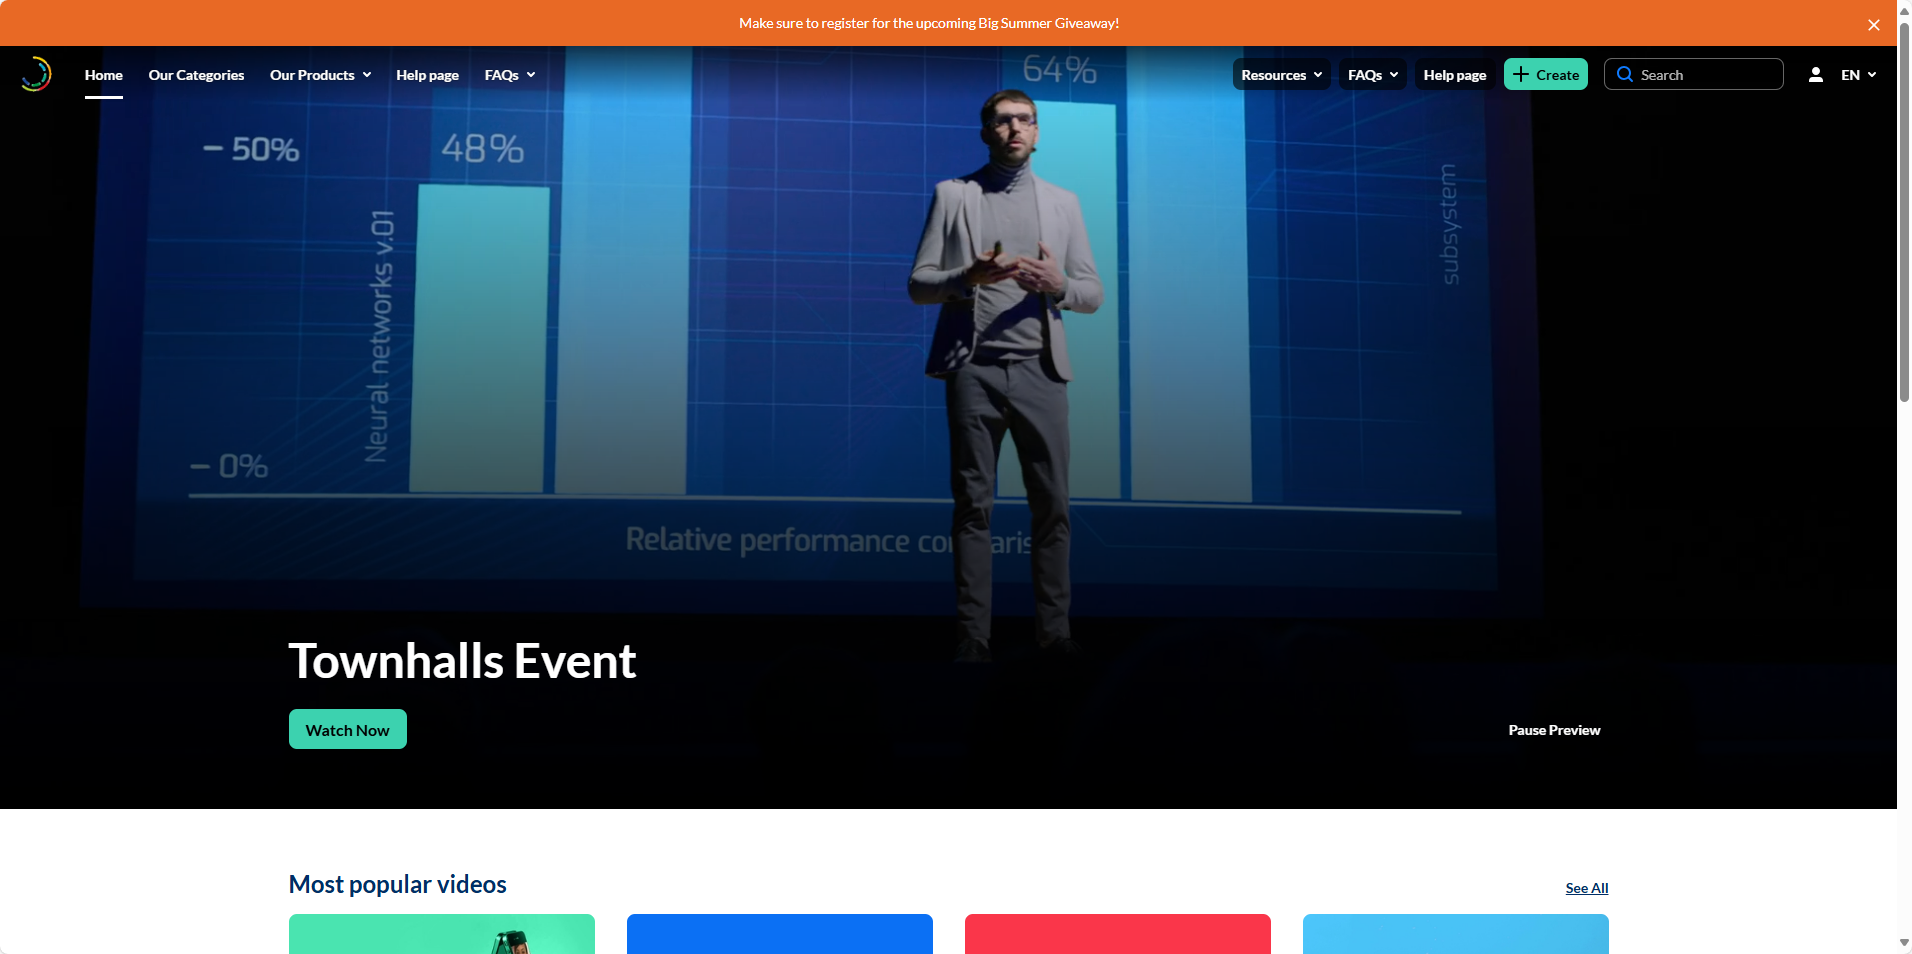Open the EN language selector
This screenshot has height=954, width=1912.
click(x=1859, y=75)
